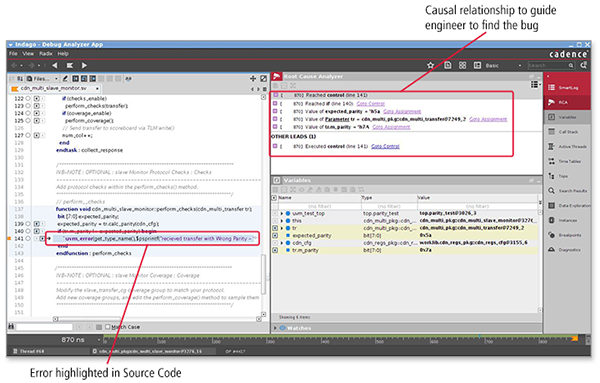The image size is (600, 383).
Task: Open the RCA sidebar panel
Action: [x=567, y=102]
